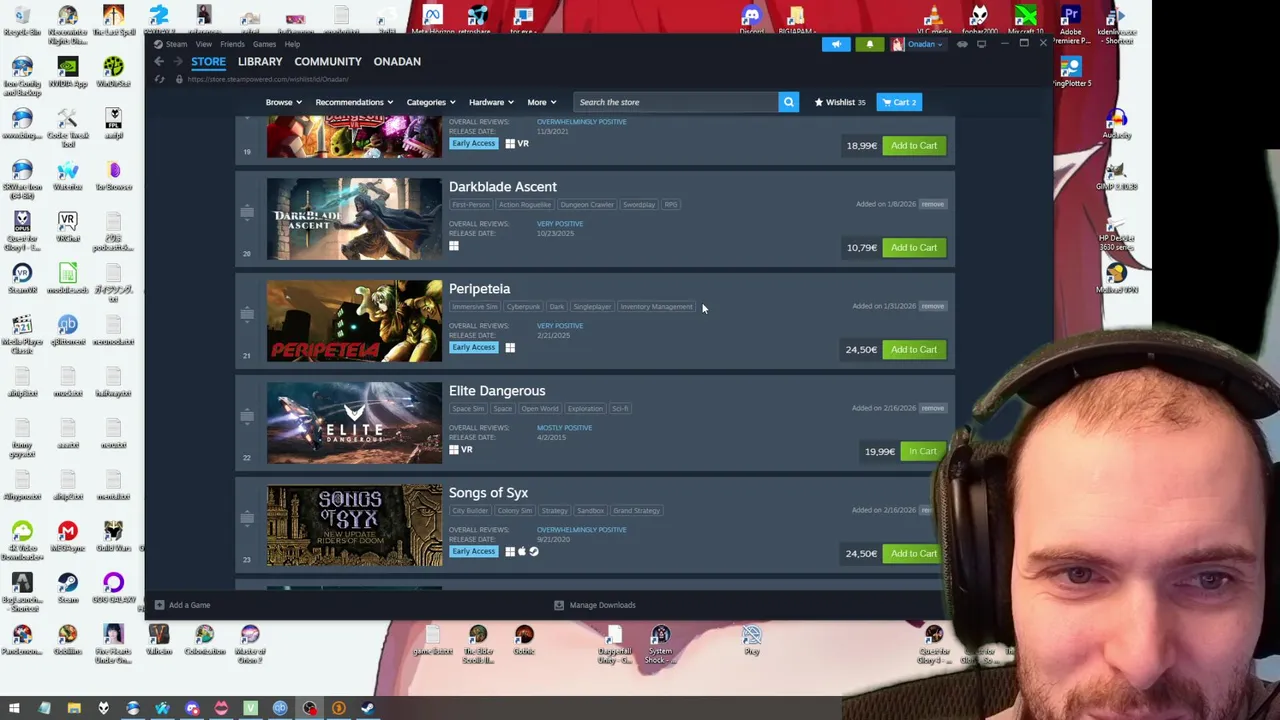1280x720 pixels.
Task: Open the Songs of Syx thumbnail
Action: pyautogui.click(x=354, y=525)
